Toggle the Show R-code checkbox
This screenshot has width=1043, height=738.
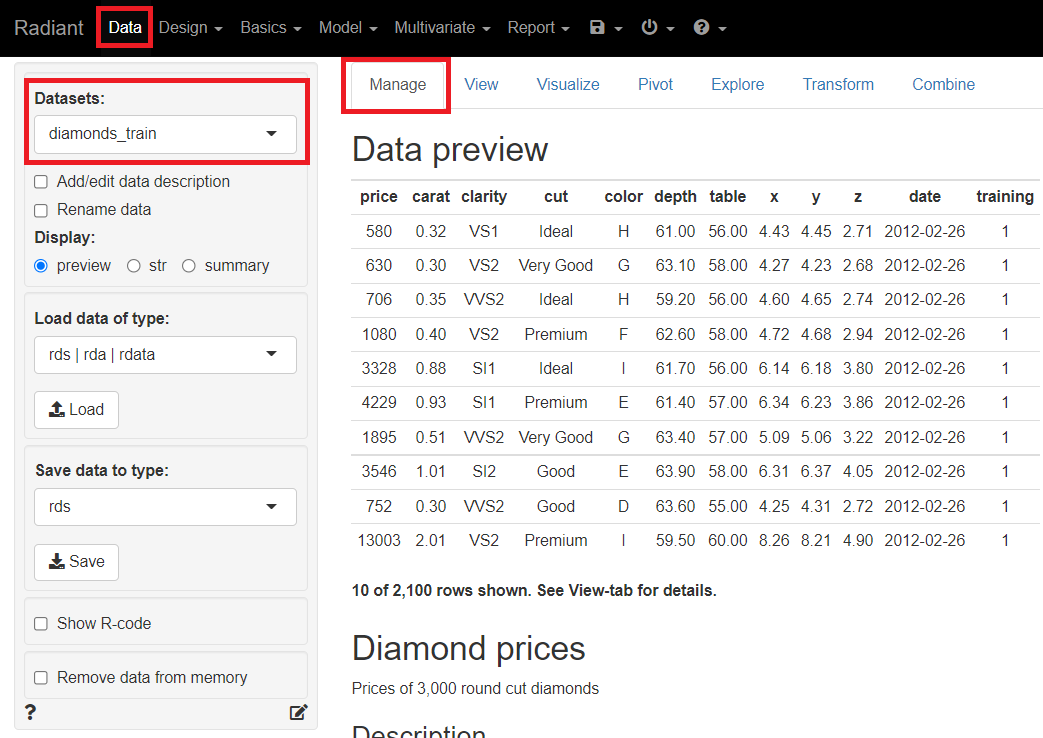coord(41,624)
